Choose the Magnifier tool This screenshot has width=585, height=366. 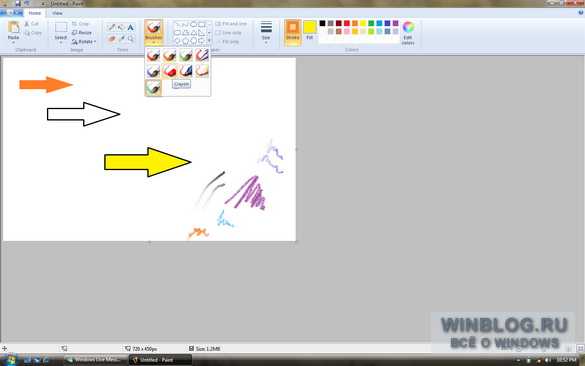point(131,38)
